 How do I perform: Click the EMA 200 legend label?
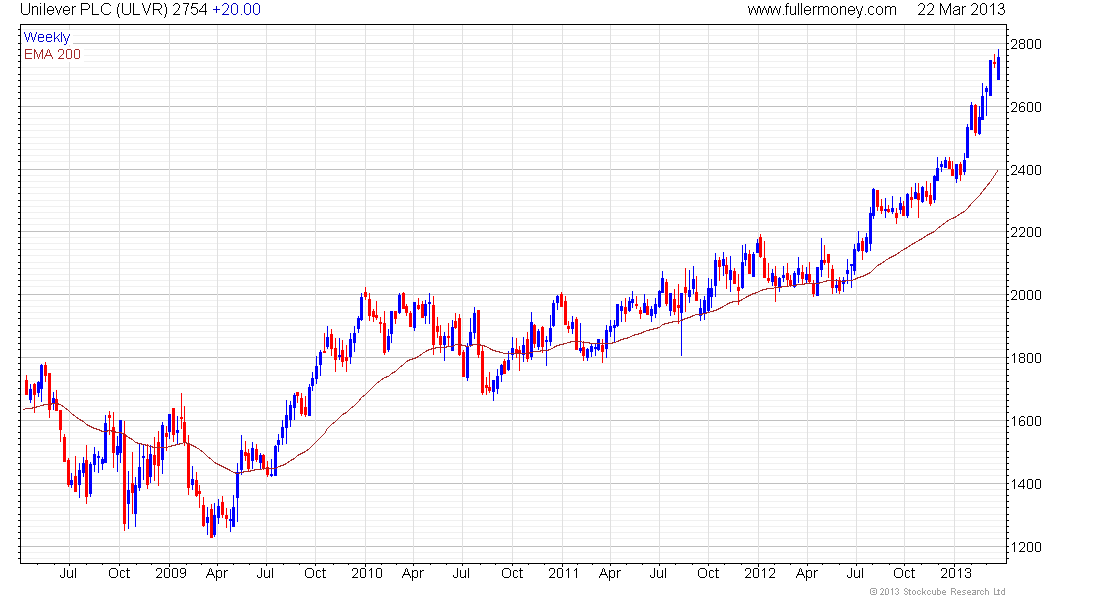tap(53, 54)
